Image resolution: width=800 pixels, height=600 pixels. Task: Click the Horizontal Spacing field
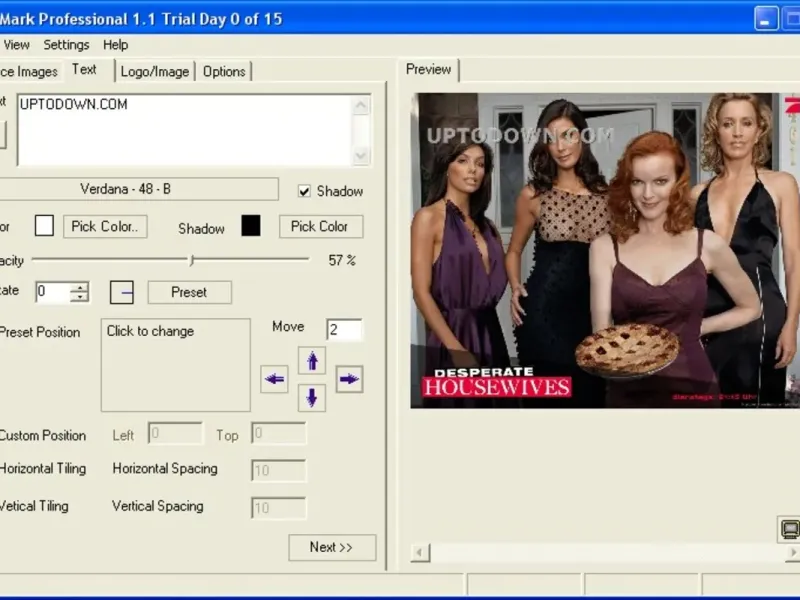pos(279,470)
